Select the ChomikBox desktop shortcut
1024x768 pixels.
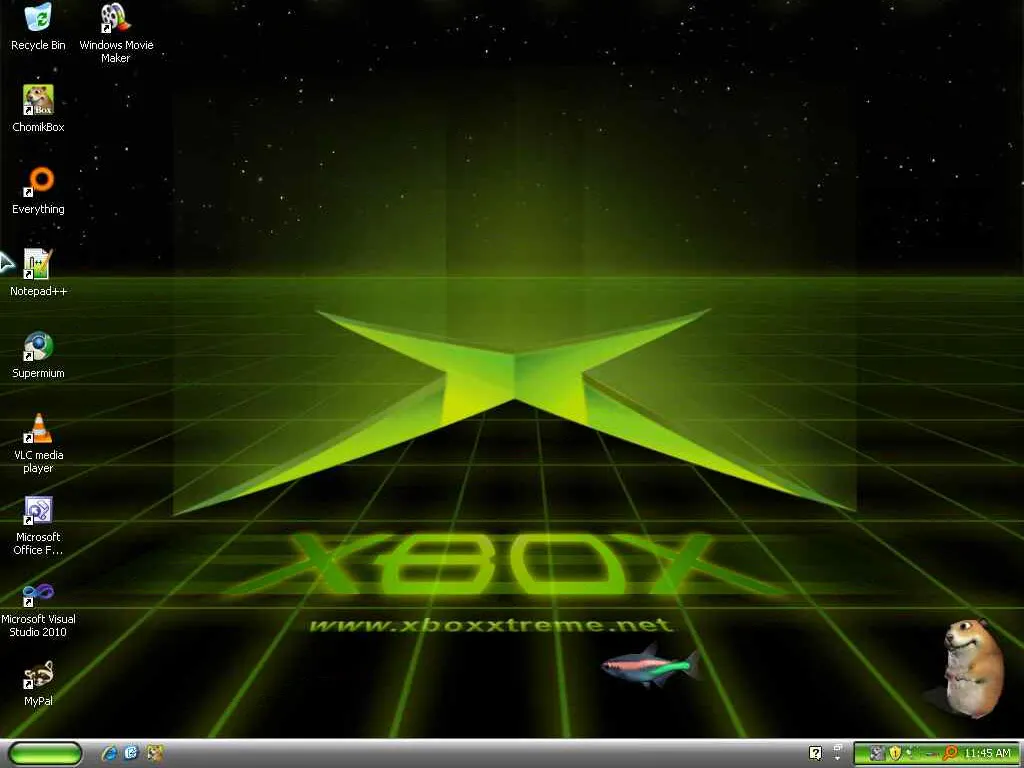38,100
